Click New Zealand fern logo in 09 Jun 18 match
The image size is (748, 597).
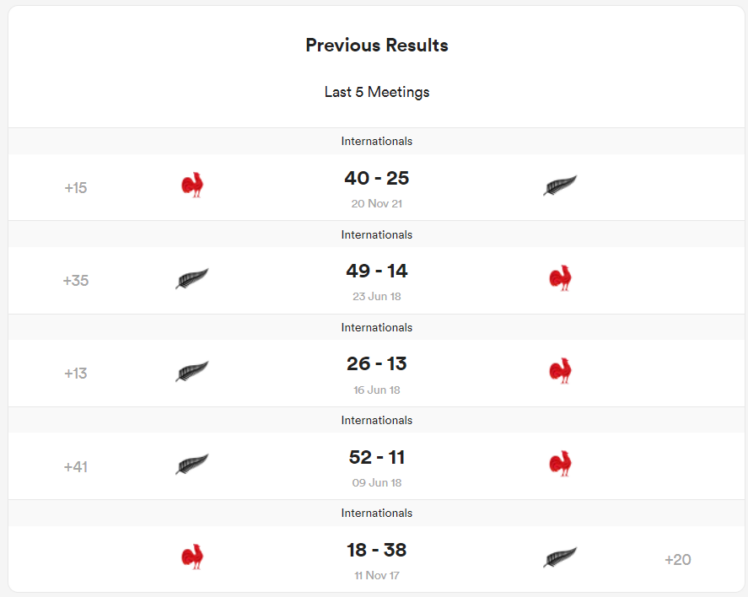coord(192,465)
